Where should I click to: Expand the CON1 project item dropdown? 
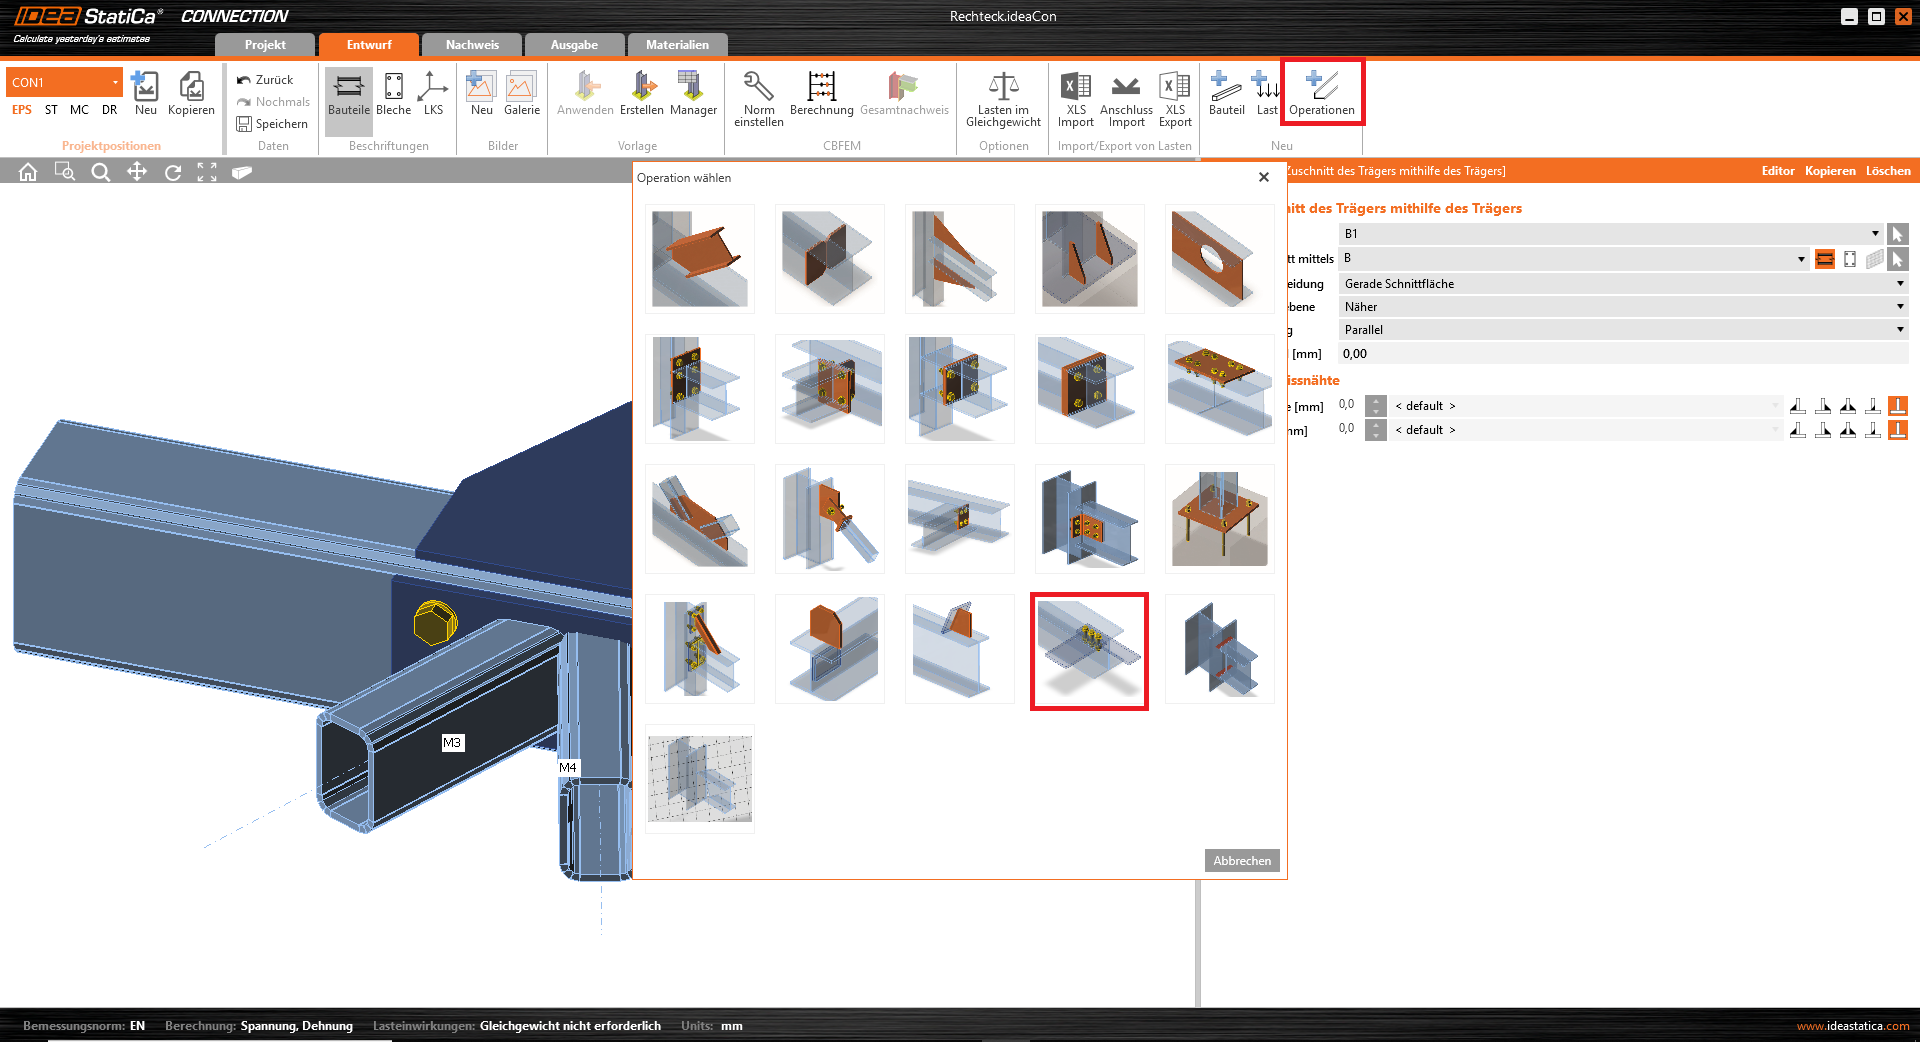[115, 82]
